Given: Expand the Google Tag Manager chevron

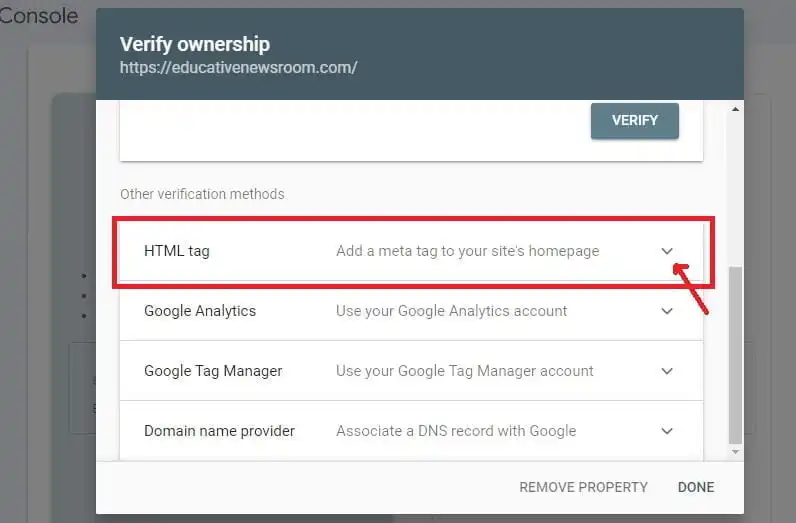Looking at the screenshot, I should tap(667, 371).
